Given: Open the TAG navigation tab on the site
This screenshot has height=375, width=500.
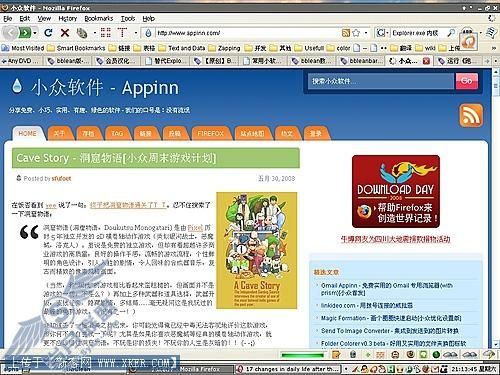Looking at the screenshot, I should pyautogui.click(x=117, y=134).
